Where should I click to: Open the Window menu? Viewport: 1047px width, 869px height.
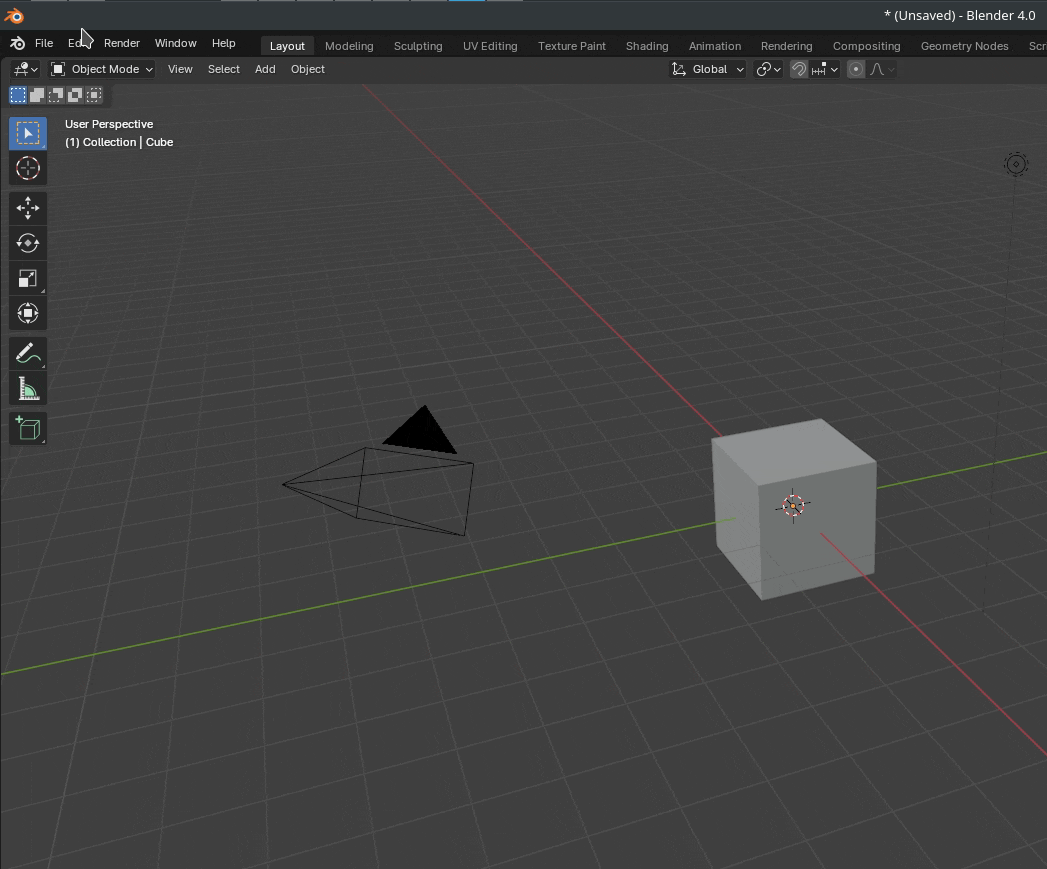pyautogui.click(x=176, y=43)
